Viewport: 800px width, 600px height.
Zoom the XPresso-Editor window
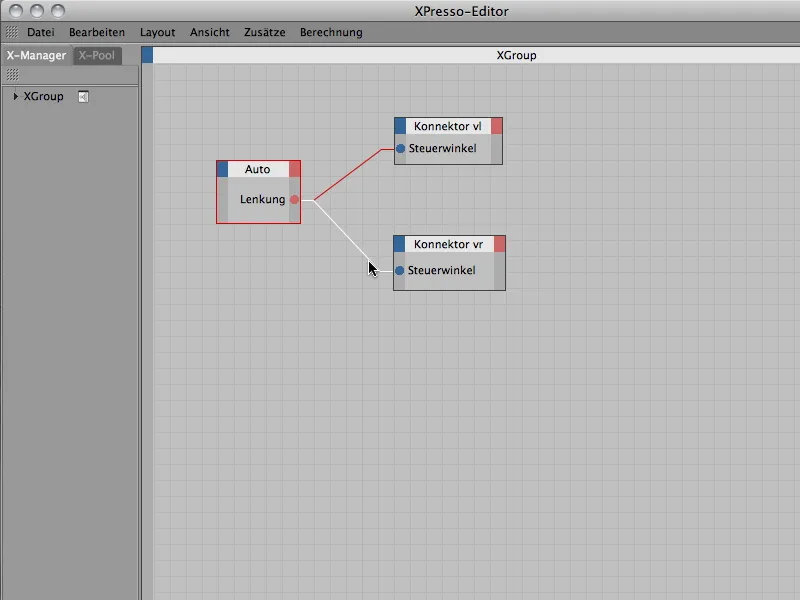pos(58,10)
